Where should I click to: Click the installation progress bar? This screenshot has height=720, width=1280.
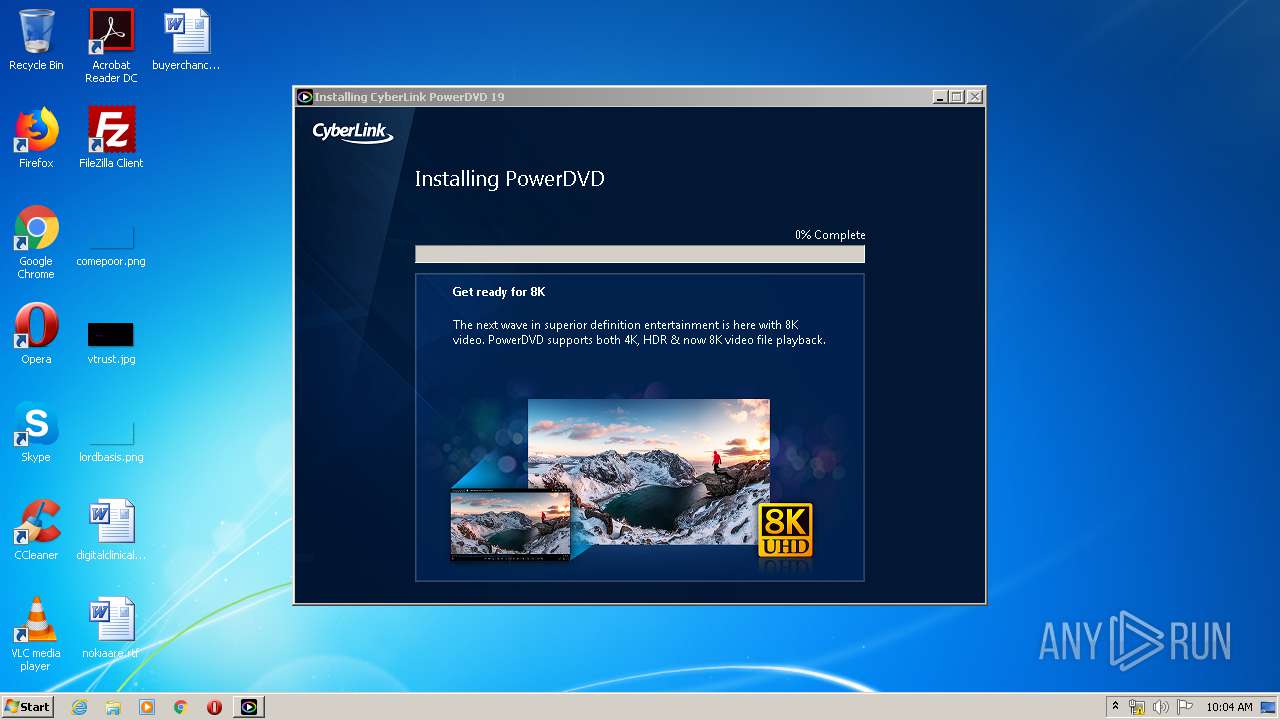pos(640,254)
